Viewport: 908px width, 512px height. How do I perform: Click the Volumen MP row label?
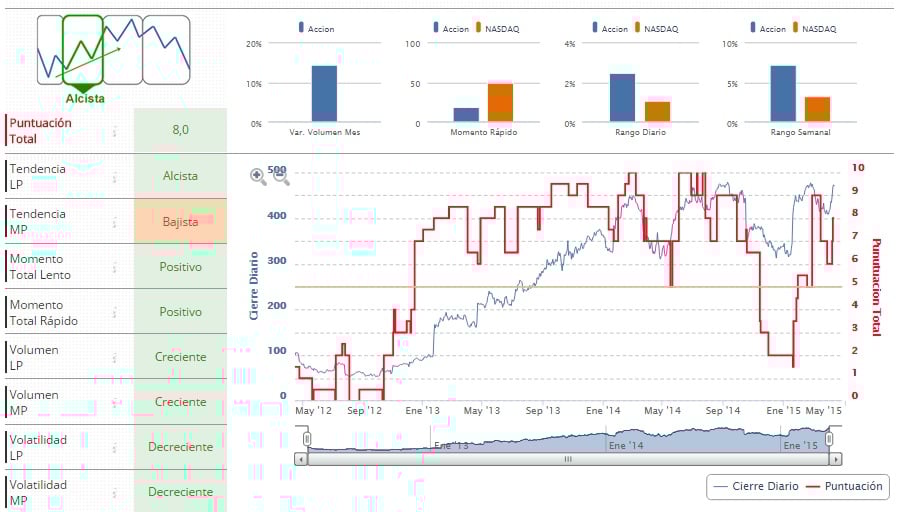click(34, 403)
